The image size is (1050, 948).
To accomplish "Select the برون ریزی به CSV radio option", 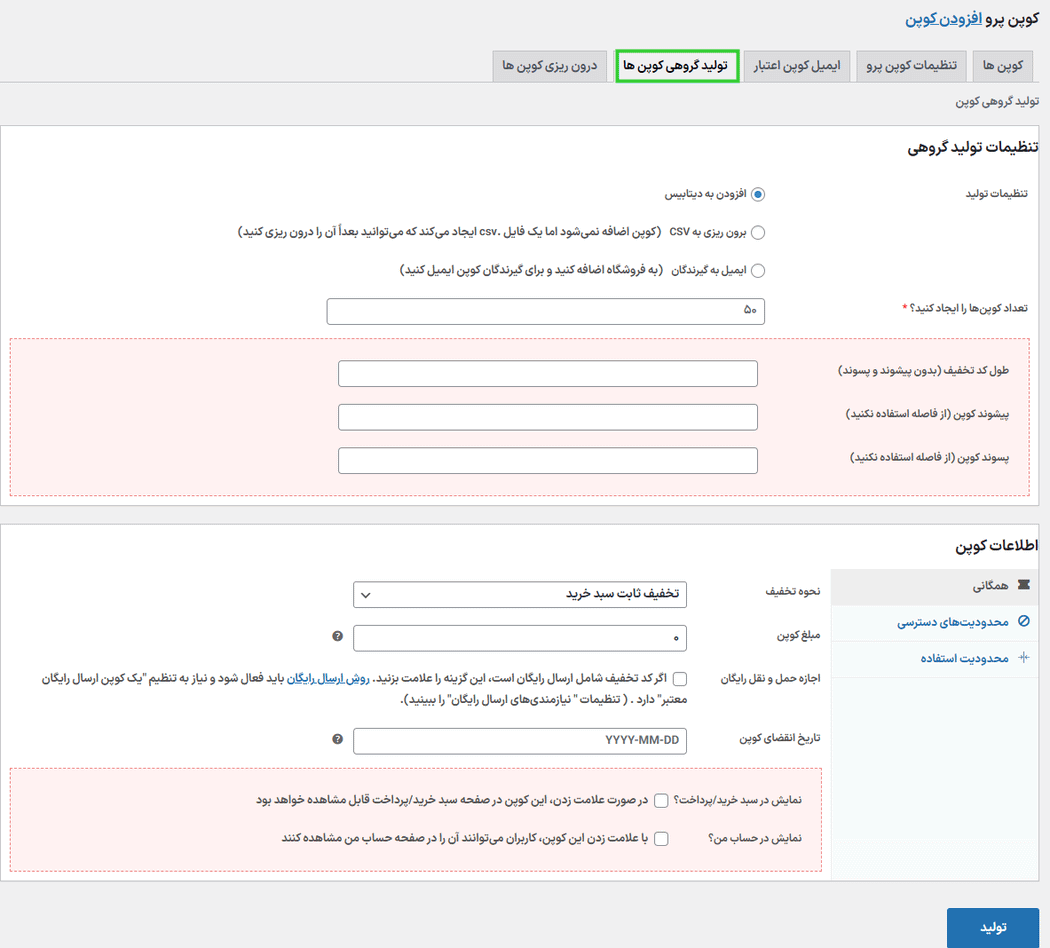I will coord(758,233).
